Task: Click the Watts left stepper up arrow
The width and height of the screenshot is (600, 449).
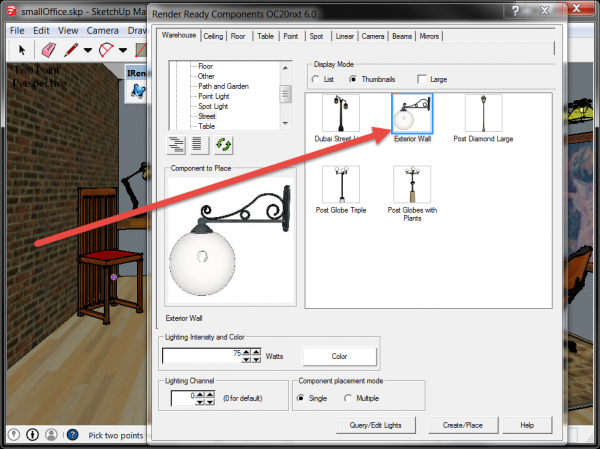Action: coord(246,352)
